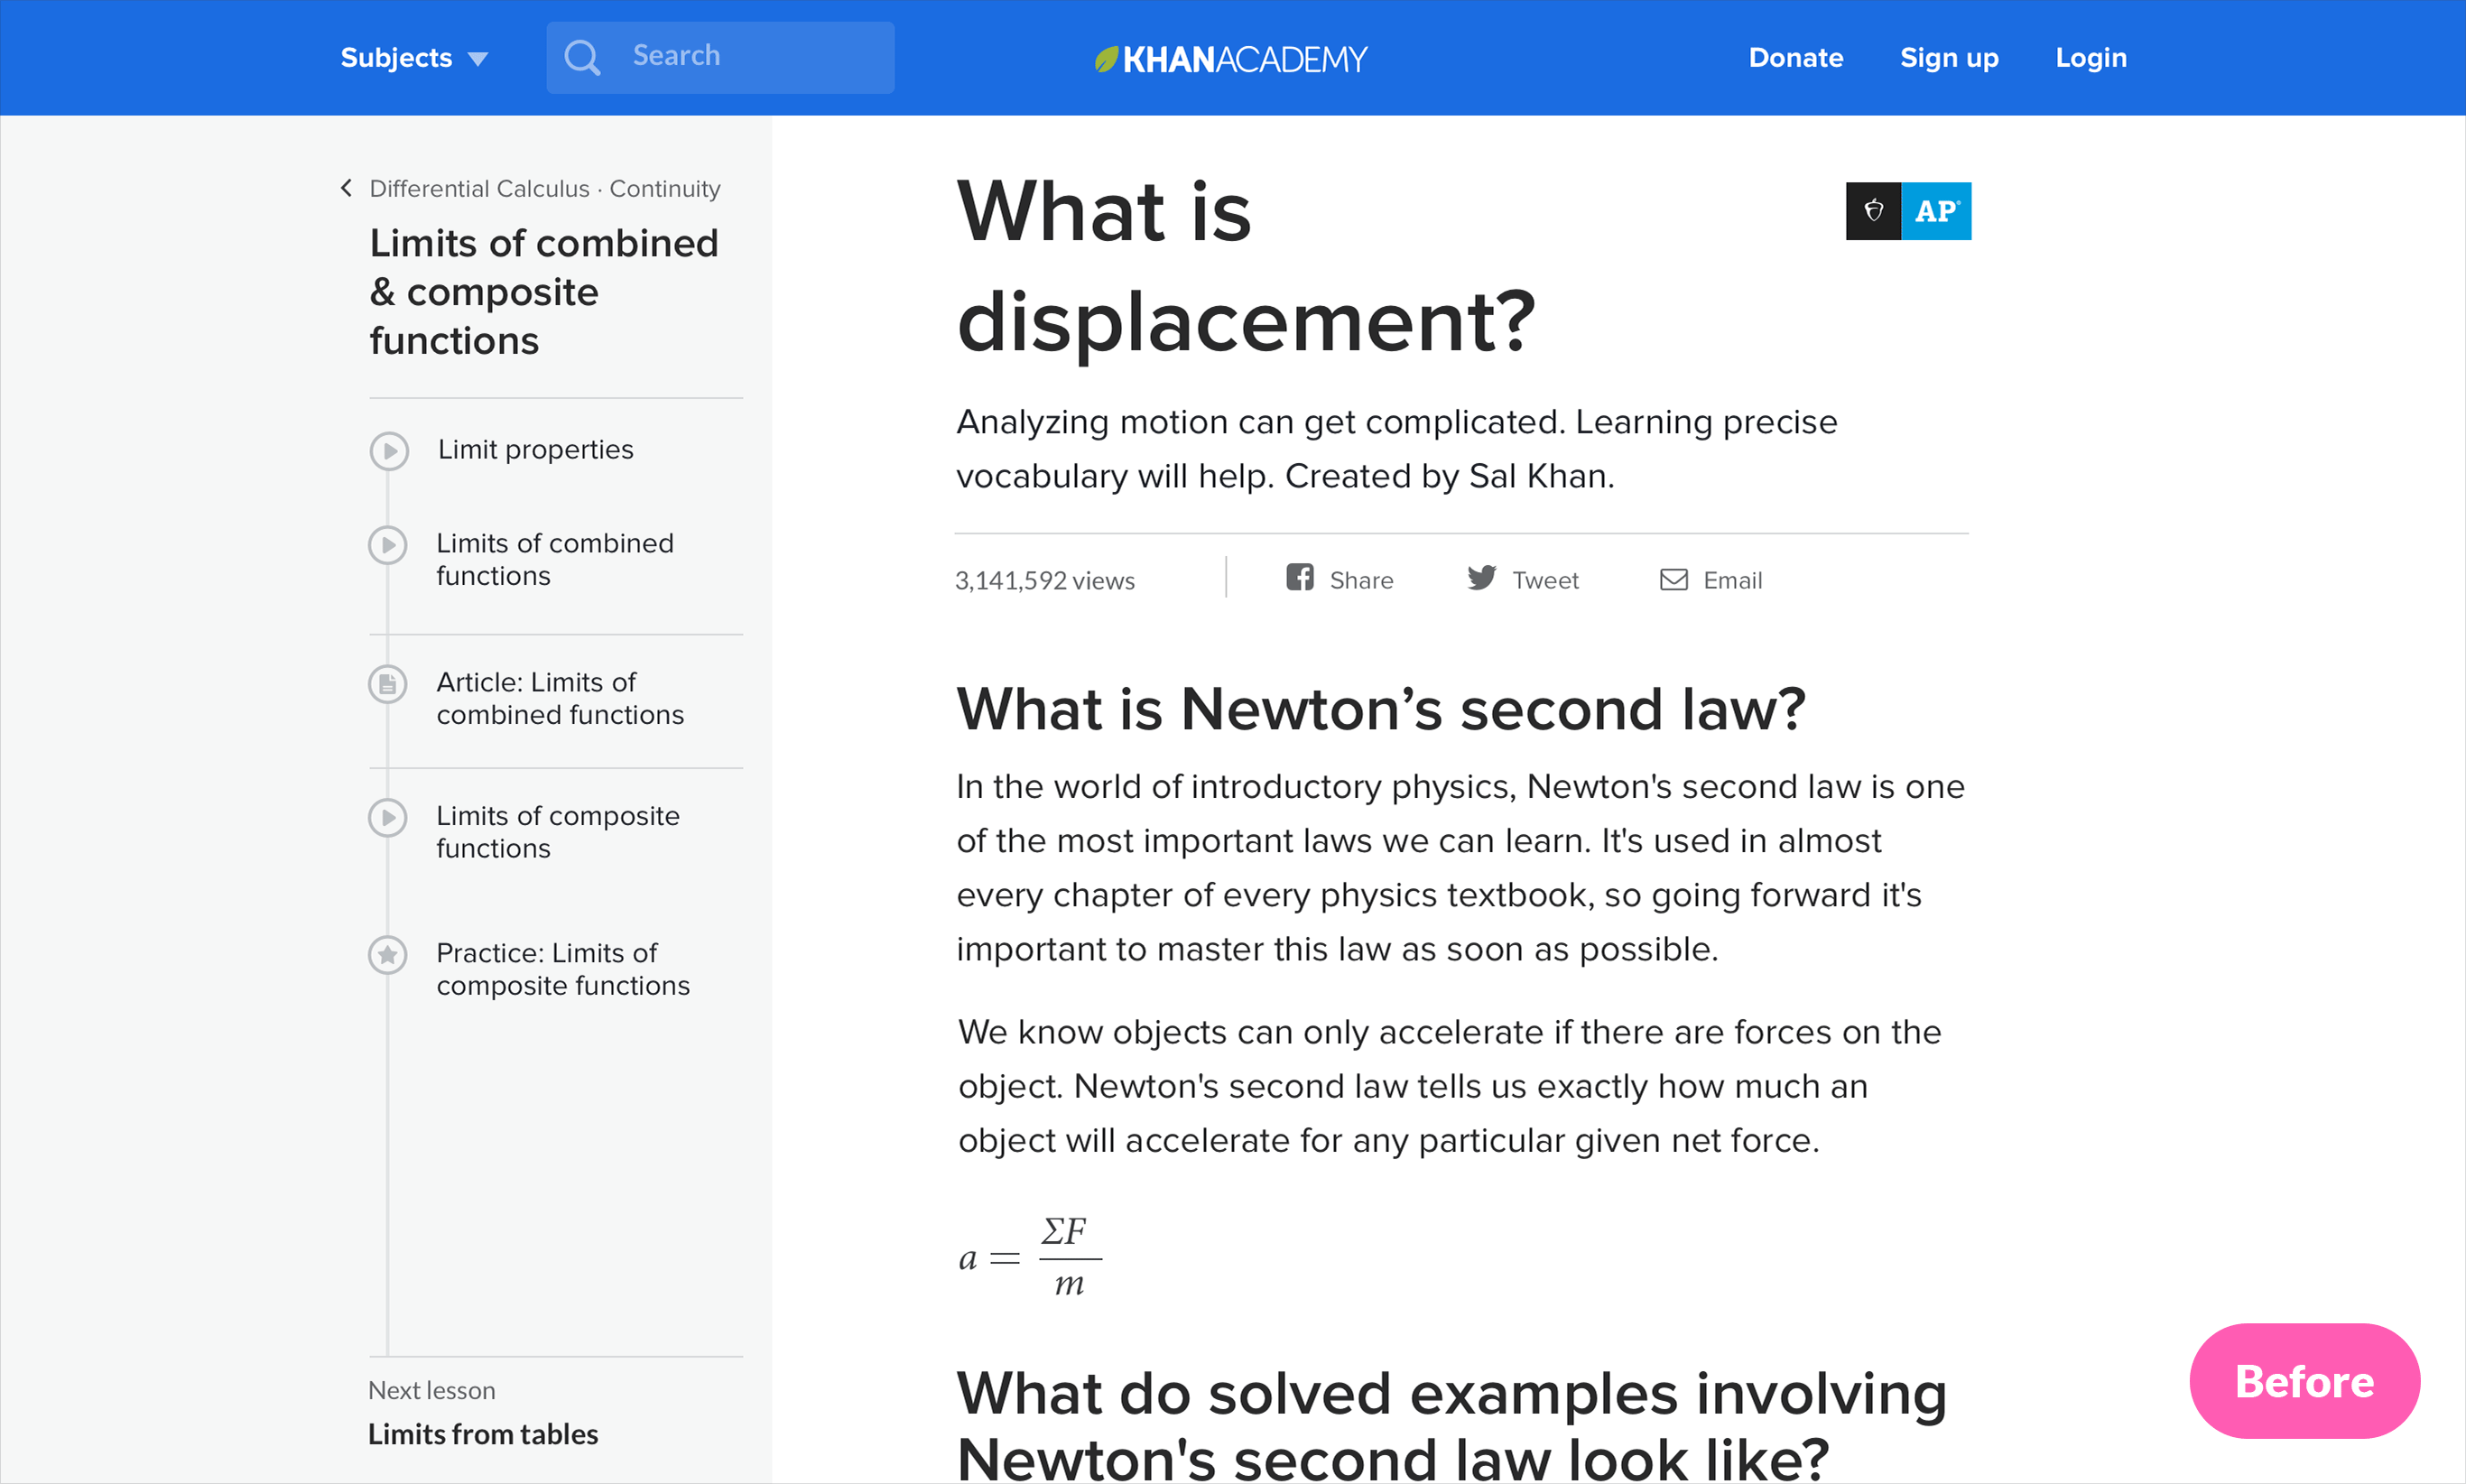Click the Facebook Share icon
This screenshot has height=1484, width=2466.
[x=1299, y=577]
